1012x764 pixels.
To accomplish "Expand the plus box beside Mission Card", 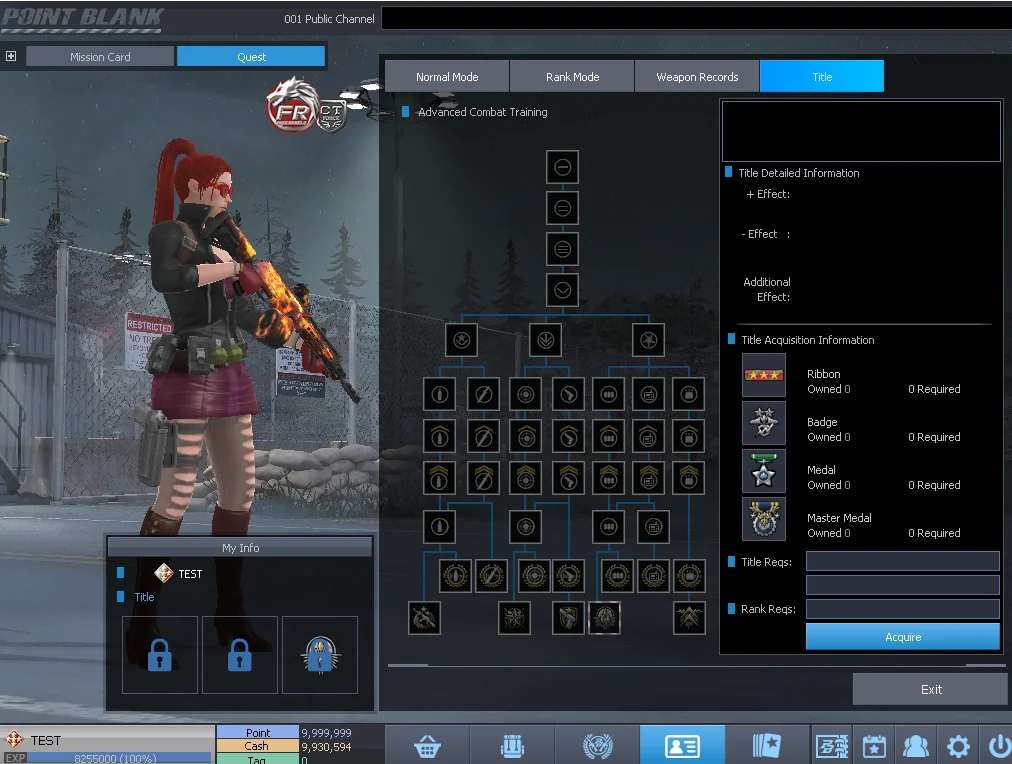I will pos(11,56).
